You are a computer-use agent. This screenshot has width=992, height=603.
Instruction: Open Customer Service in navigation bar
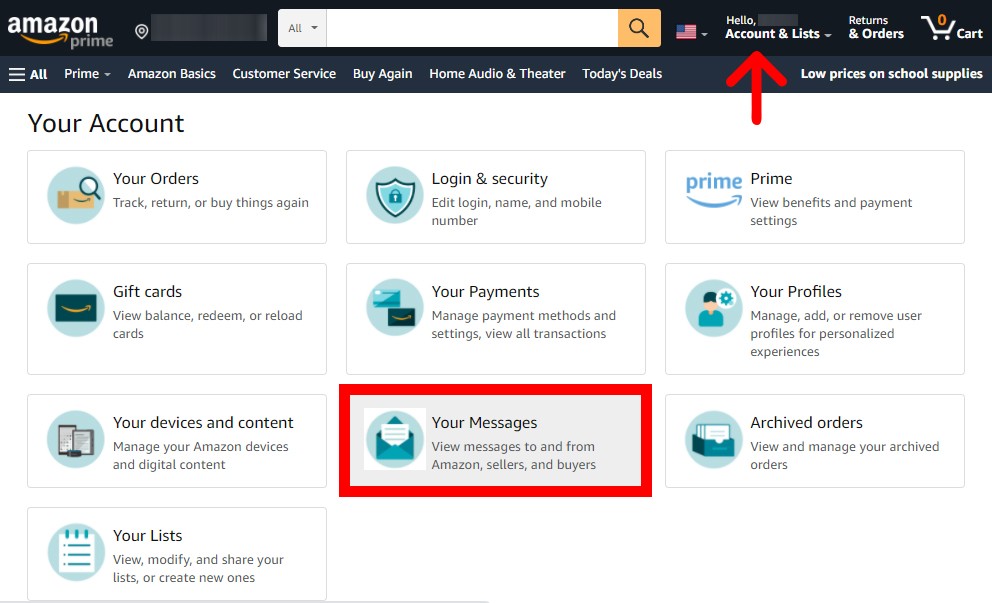pos(284,74)
